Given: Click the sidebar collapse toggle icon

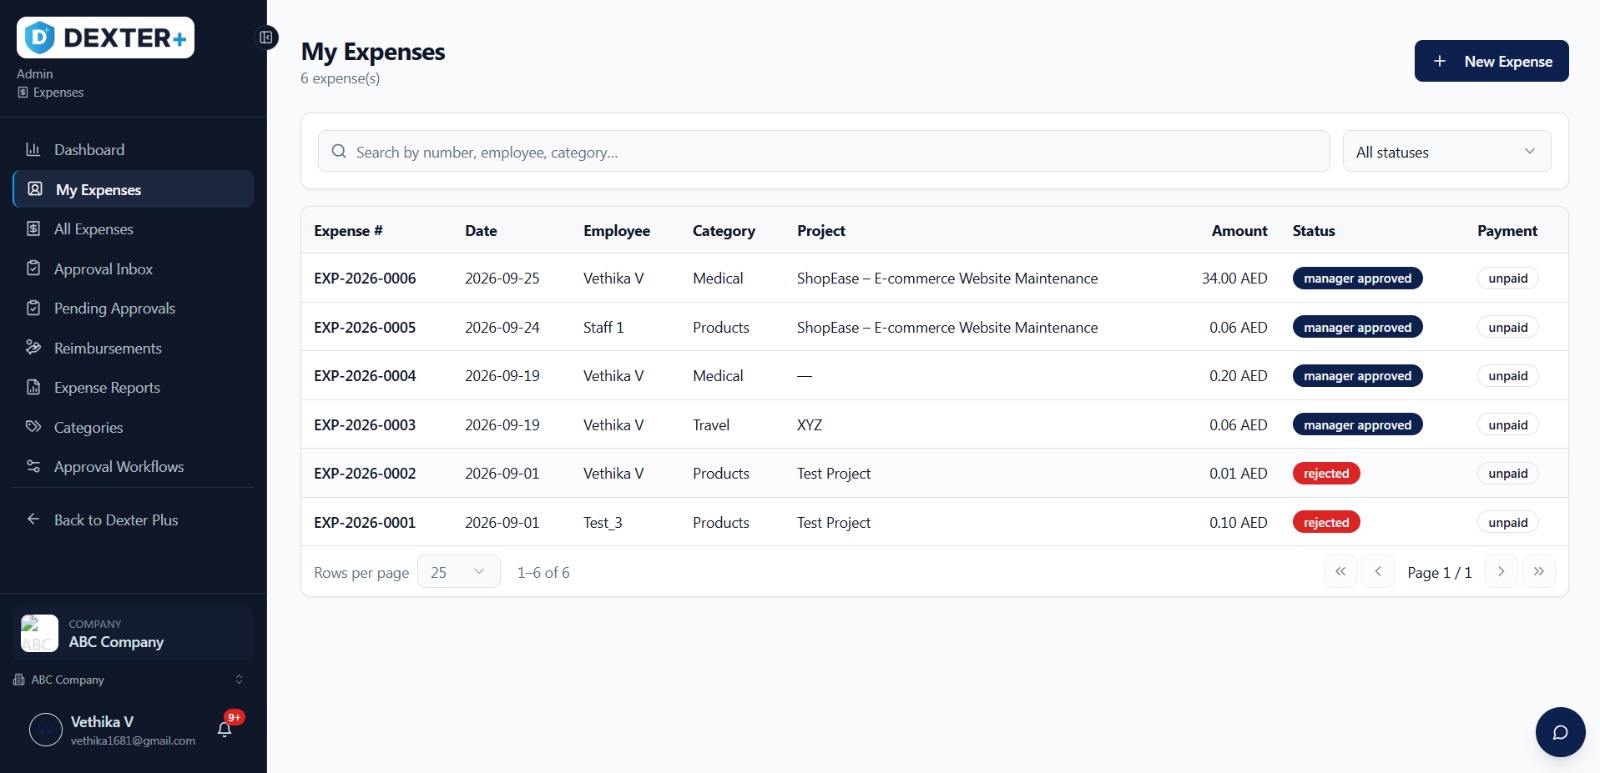Looking at the screenshot, I should pos(266,38).
